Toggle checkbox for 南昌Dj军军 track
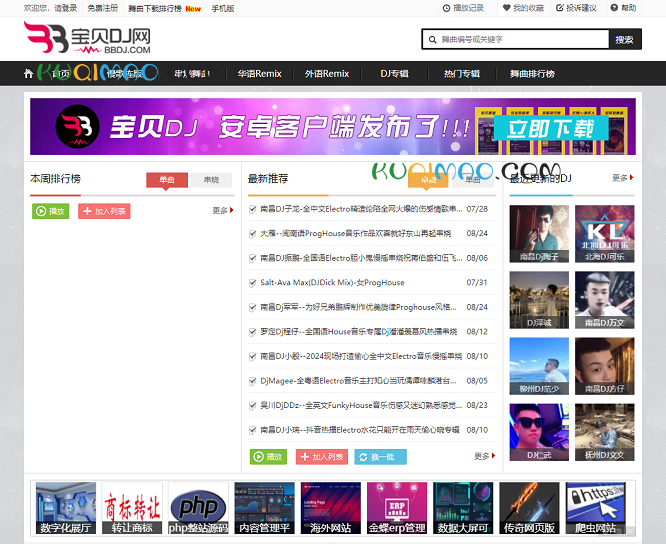The width and height of the screenshot is (666, 544). 253,307
